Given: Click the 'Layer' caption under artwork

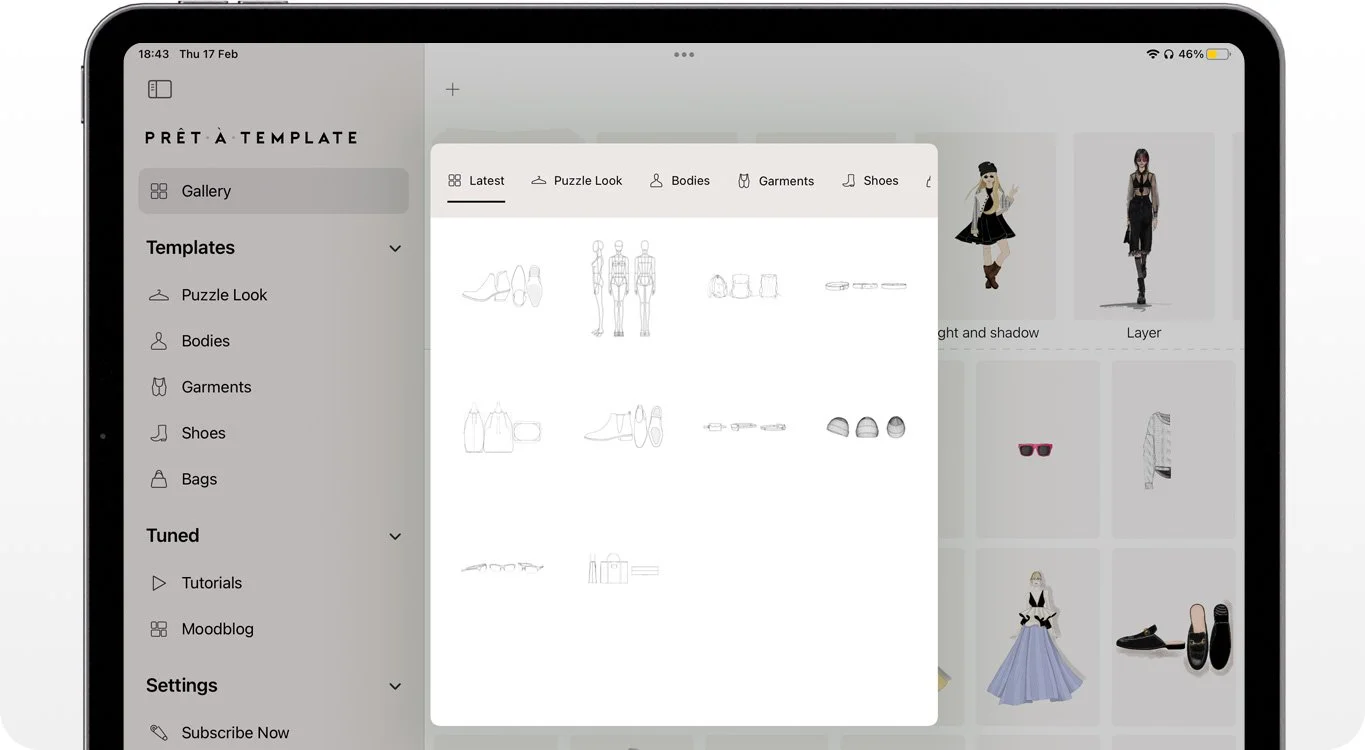Looking at the screenshot, I should click(x=1144, y=333).
